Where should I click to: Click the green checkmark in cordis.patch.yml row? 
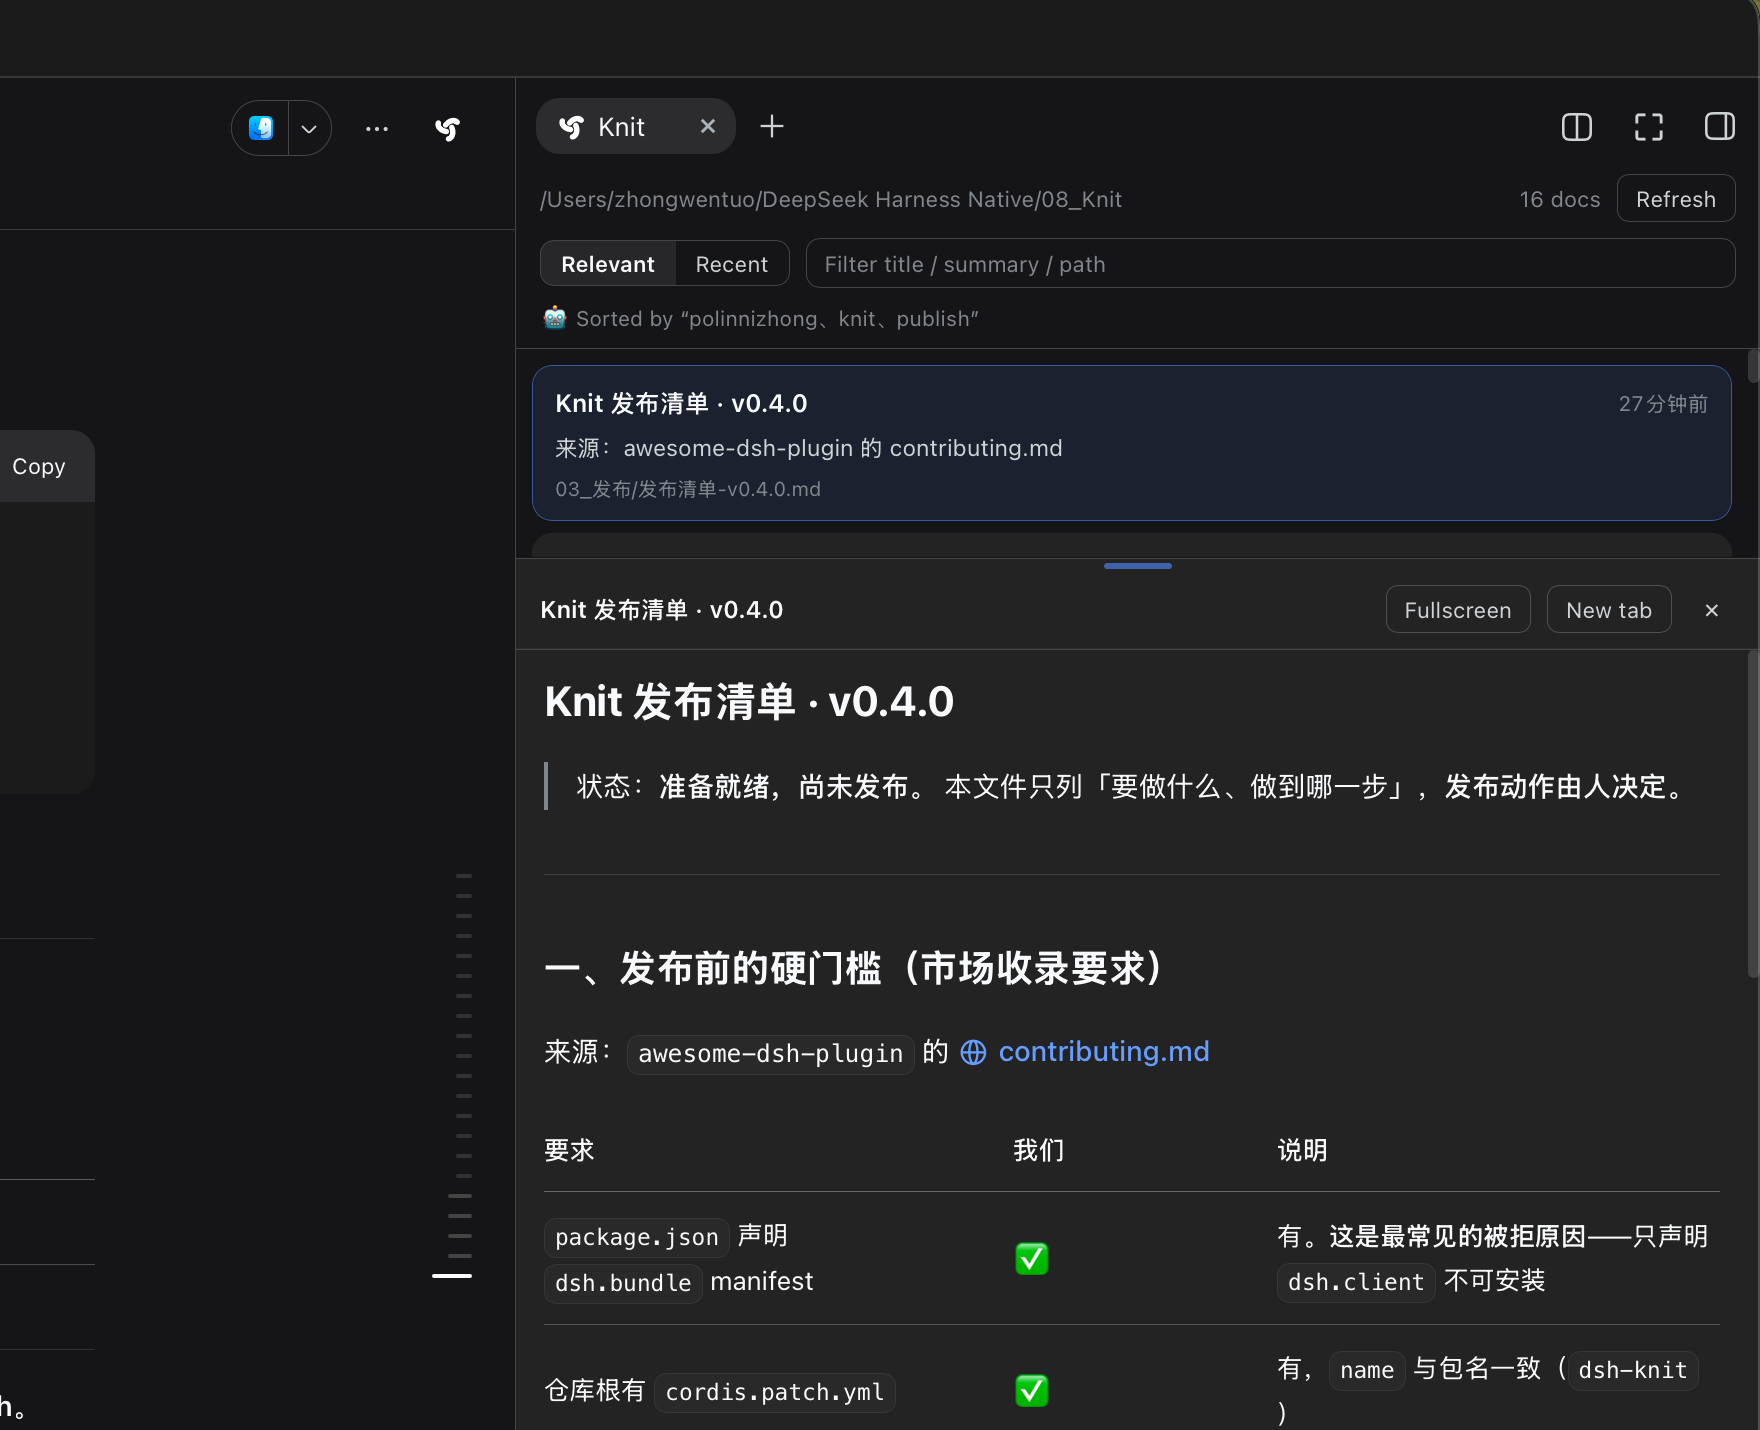pos(1032,1391)
